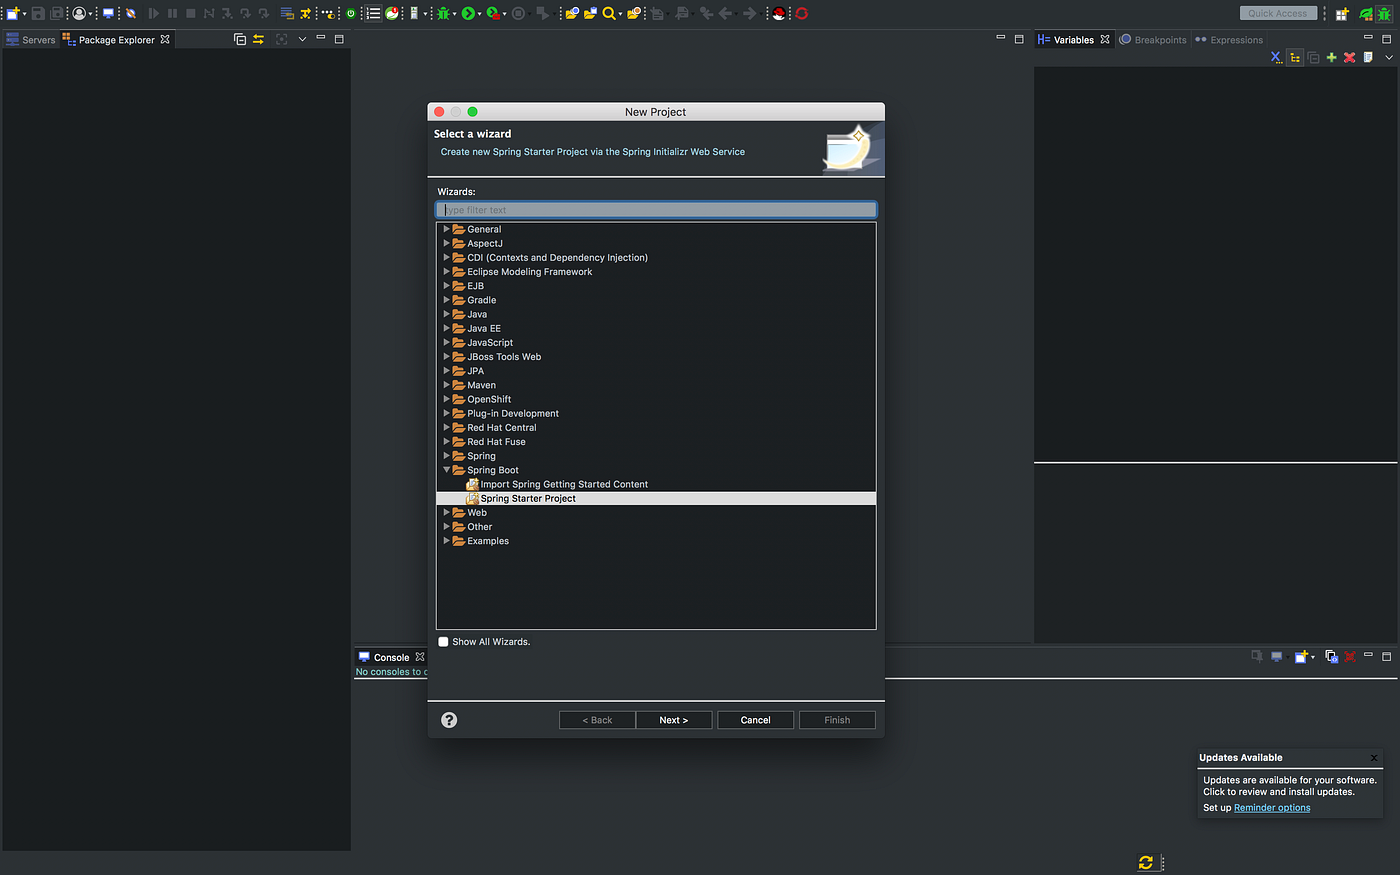Open the Reminder options link
This screenshot has width=1400, height=875.
(1272, 808)
